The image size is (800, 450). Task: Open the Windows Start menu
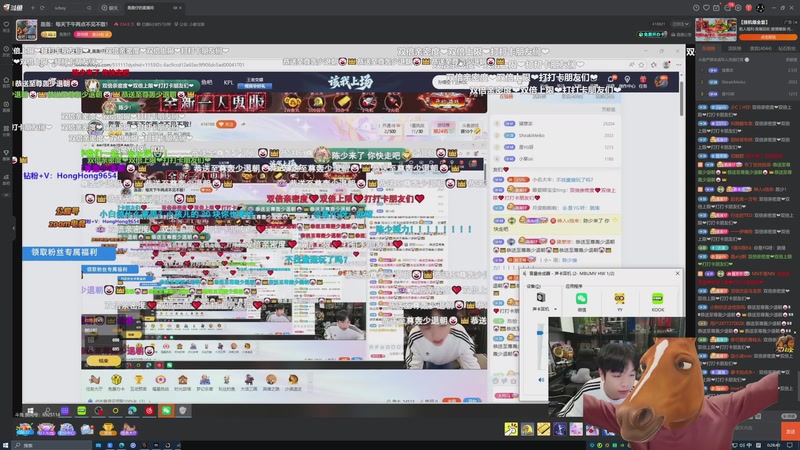(x=7, y=444)
